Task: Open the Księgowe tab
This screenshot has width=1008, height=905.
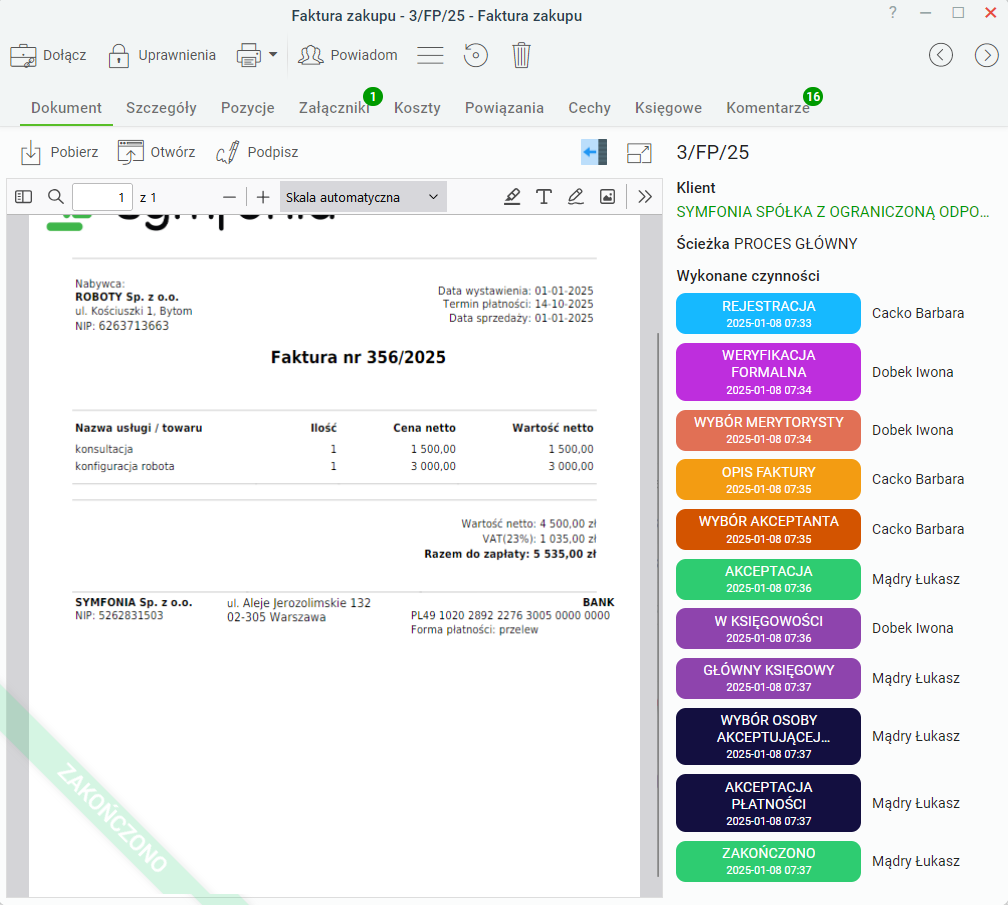Action: [669, 108]
